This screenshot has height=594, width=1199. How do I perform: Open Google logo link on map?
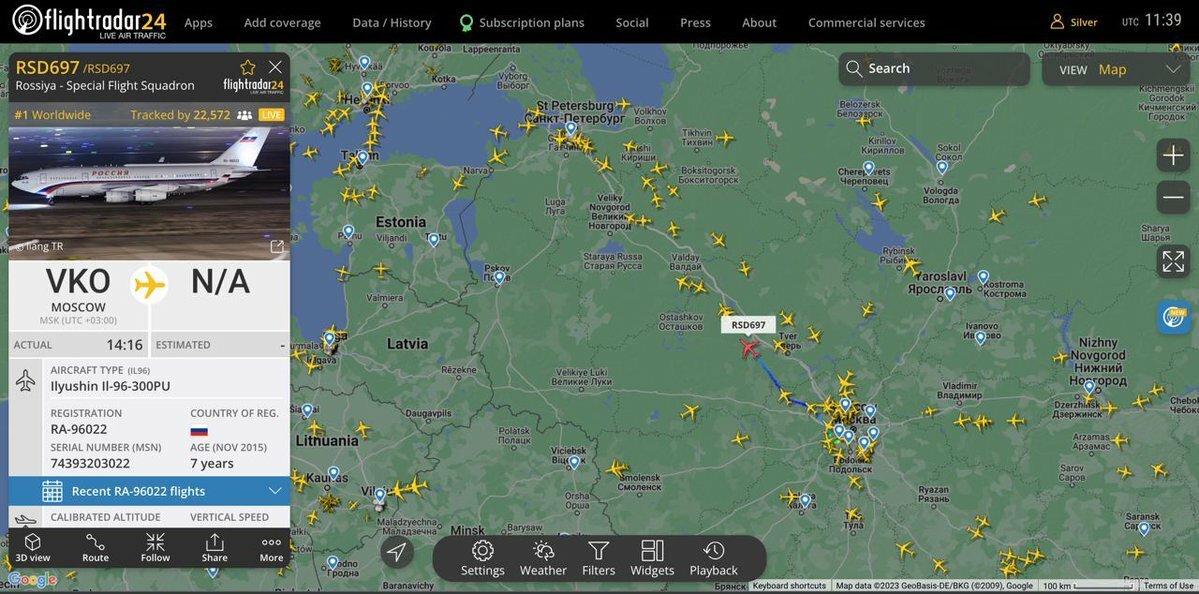(32, 579)
